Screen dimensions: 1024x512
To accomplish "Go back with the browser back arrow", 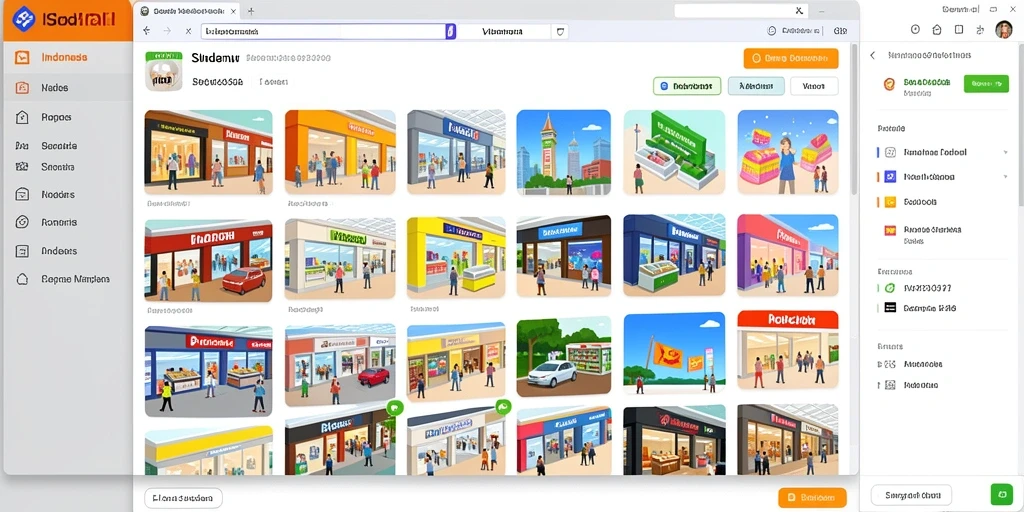I will tap(146, 31).
